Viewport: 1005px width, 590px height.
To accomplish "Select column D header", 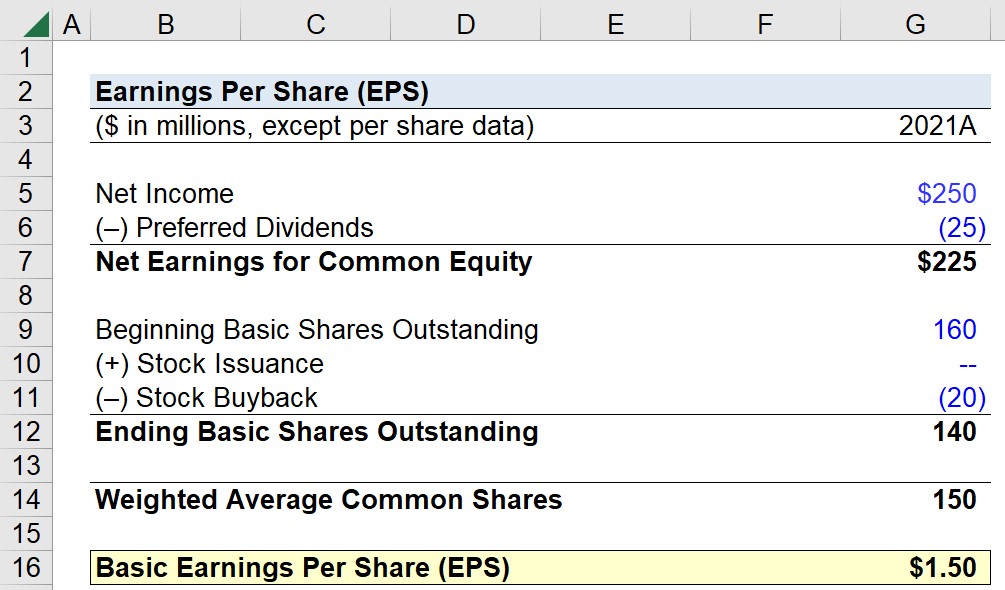I will pos(466,24).
